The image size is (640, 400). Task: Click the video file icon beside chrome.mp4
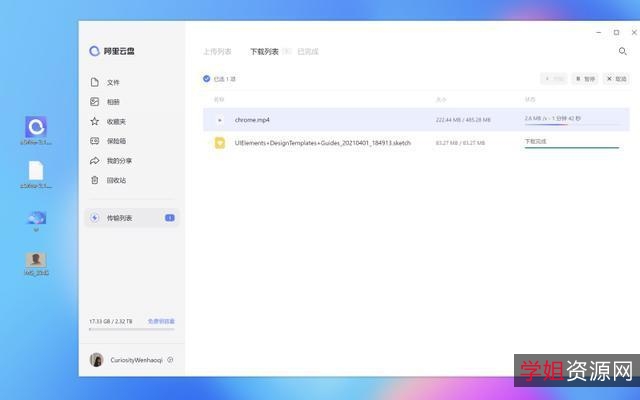tap(220, 120)
